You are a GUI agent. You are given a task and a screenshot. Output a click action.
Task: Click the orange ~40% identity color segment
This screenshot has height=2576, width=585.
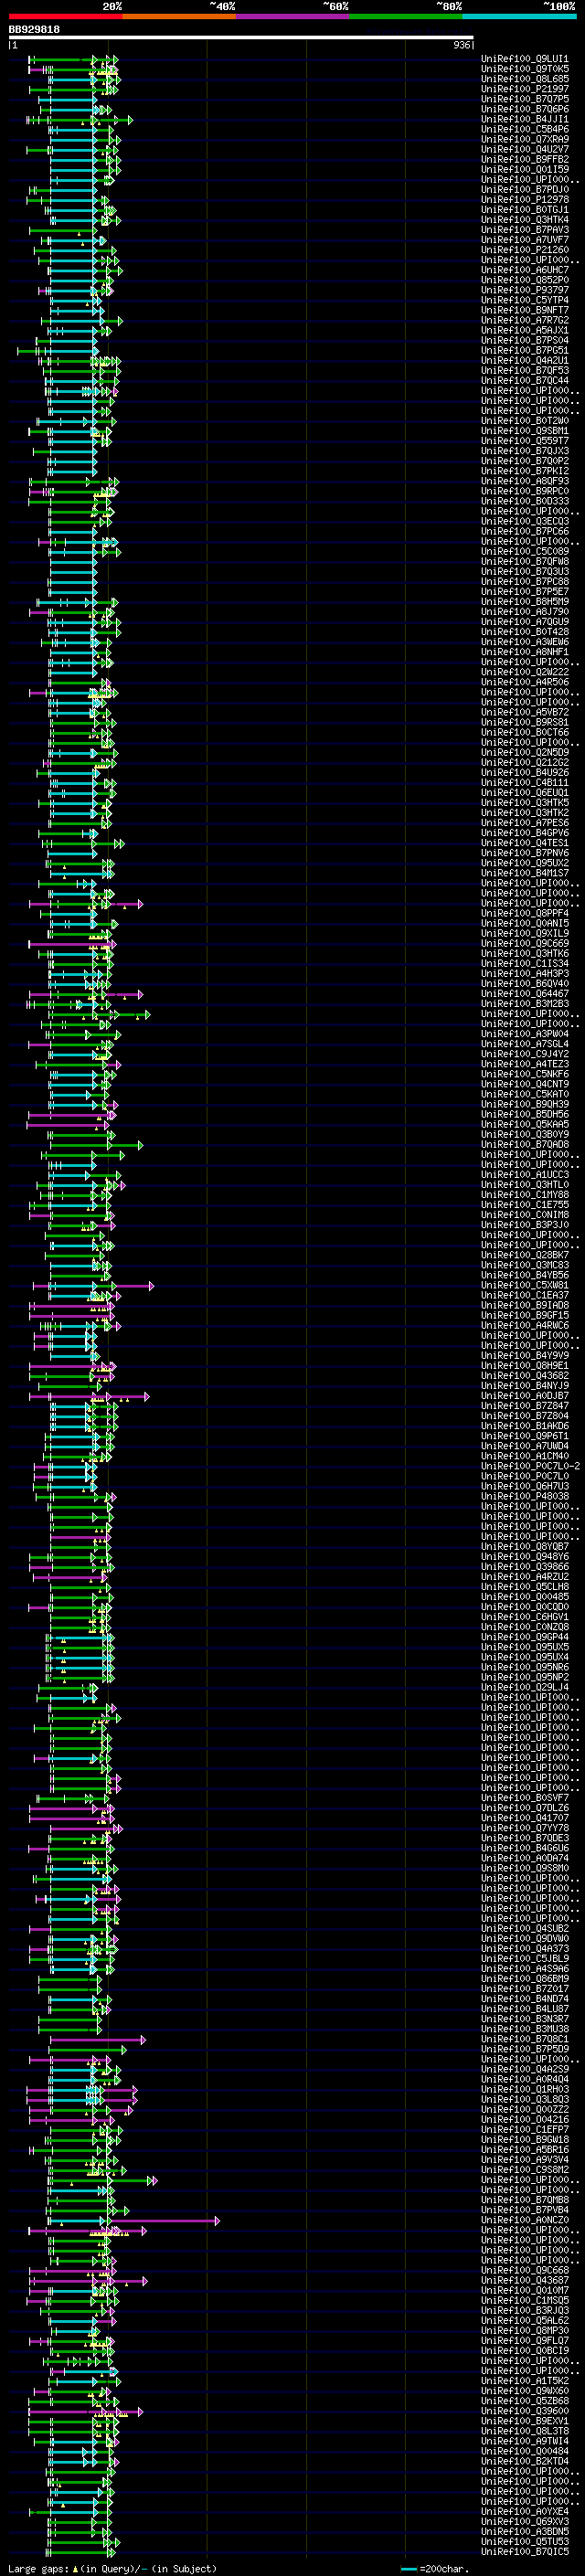pos(179,17)
